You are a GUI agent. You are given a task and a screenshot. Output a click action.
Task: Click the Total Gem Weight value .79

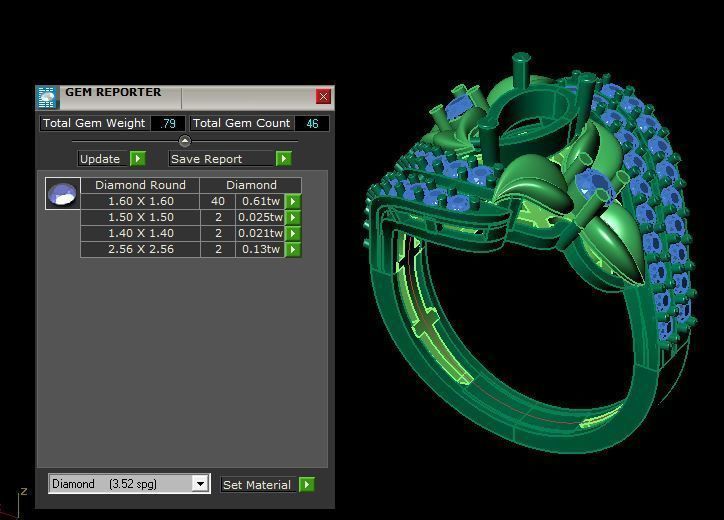[168, 123]
